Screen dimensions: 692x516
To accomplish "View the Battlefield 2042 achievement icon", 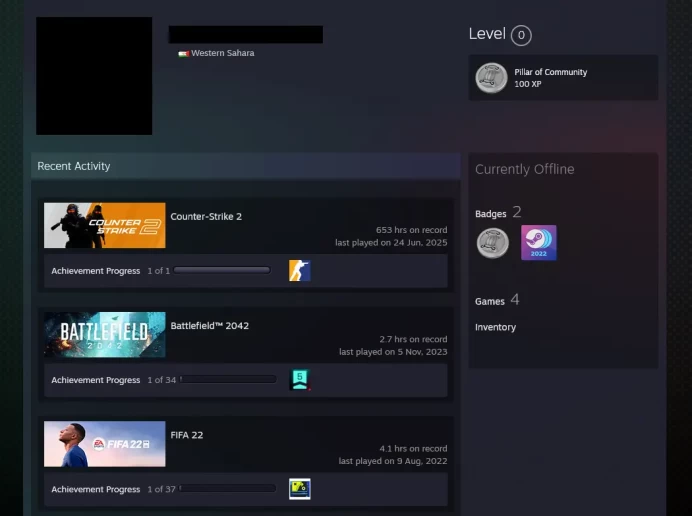I will click(300, 380).
